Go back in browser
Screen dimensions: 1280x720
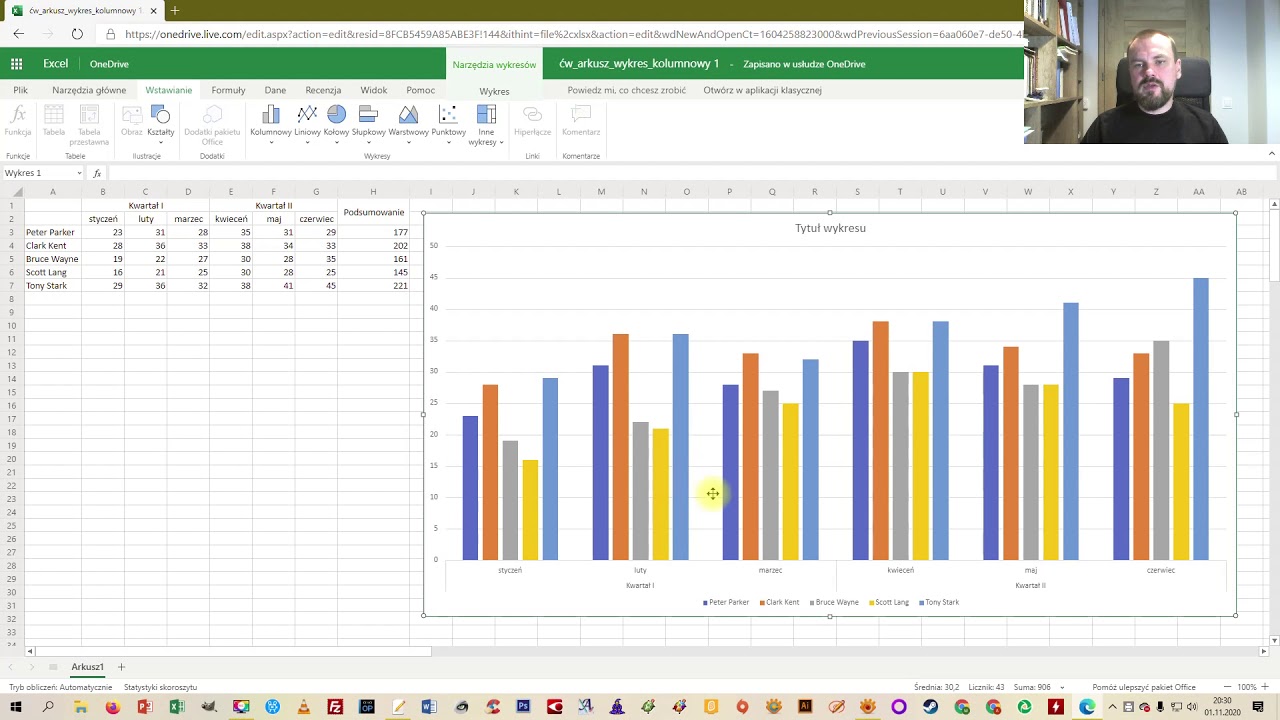[x=18, y=34]
